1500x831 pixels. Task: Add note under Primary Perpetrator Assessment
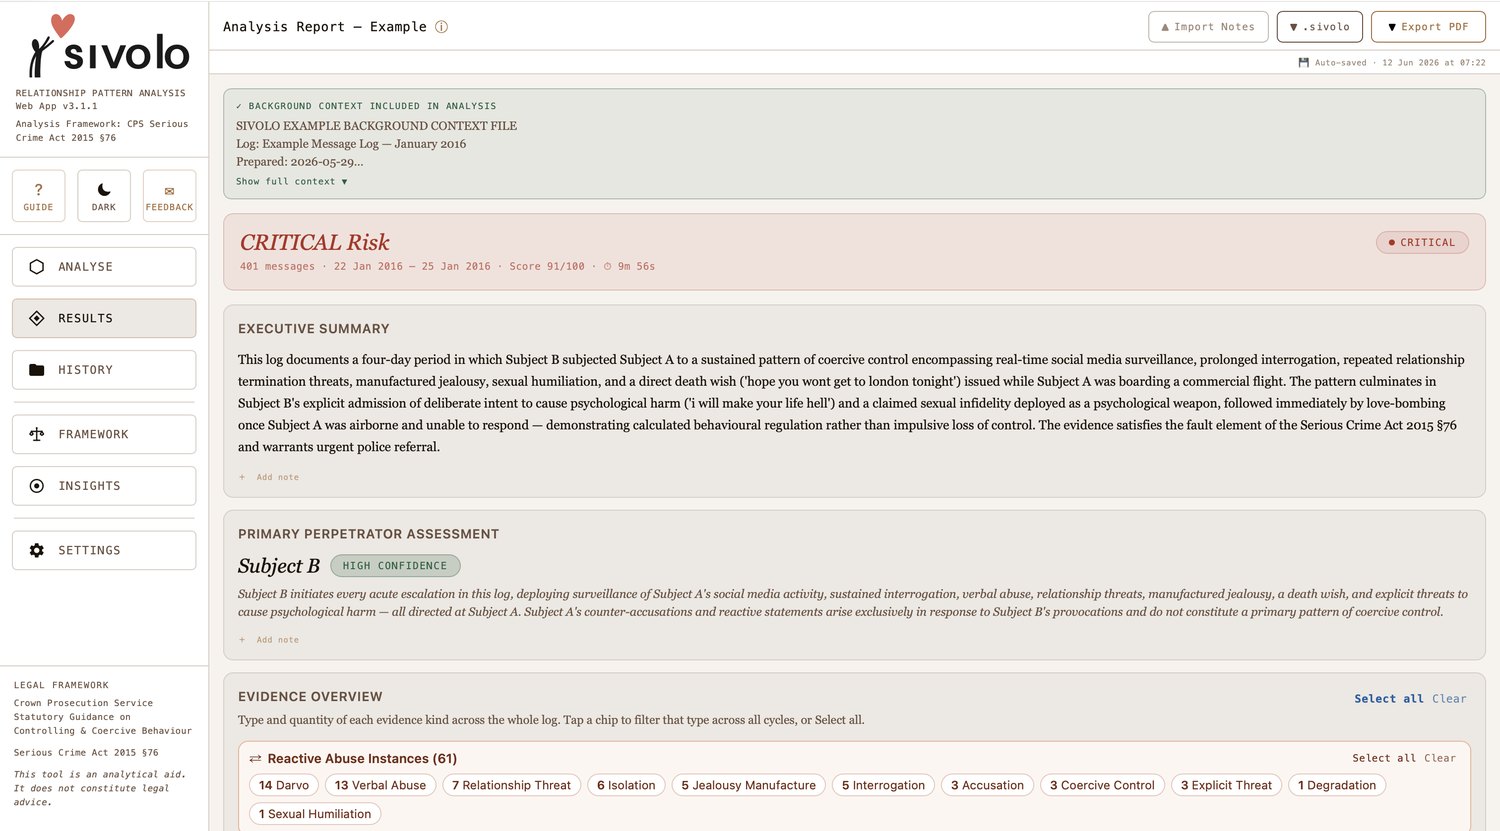(269, 640)
